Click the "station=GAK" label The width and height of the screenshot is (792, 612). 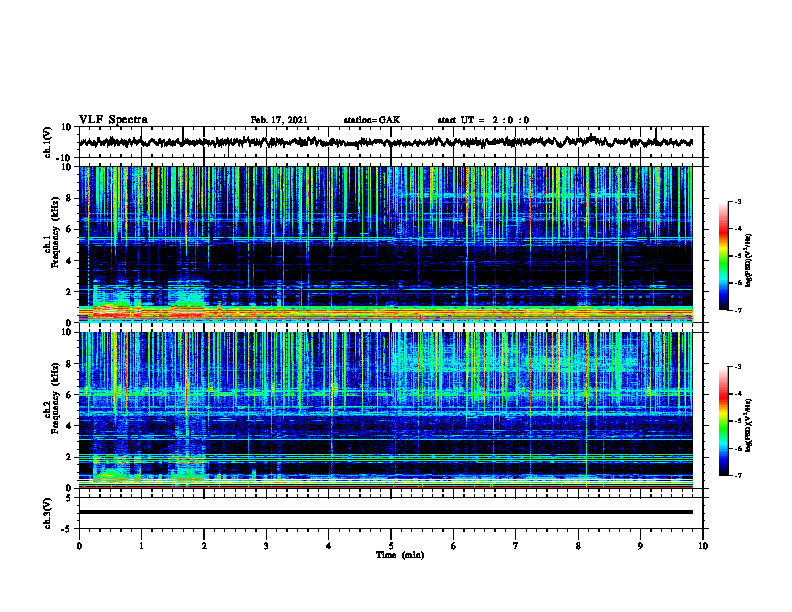point(372,120)
